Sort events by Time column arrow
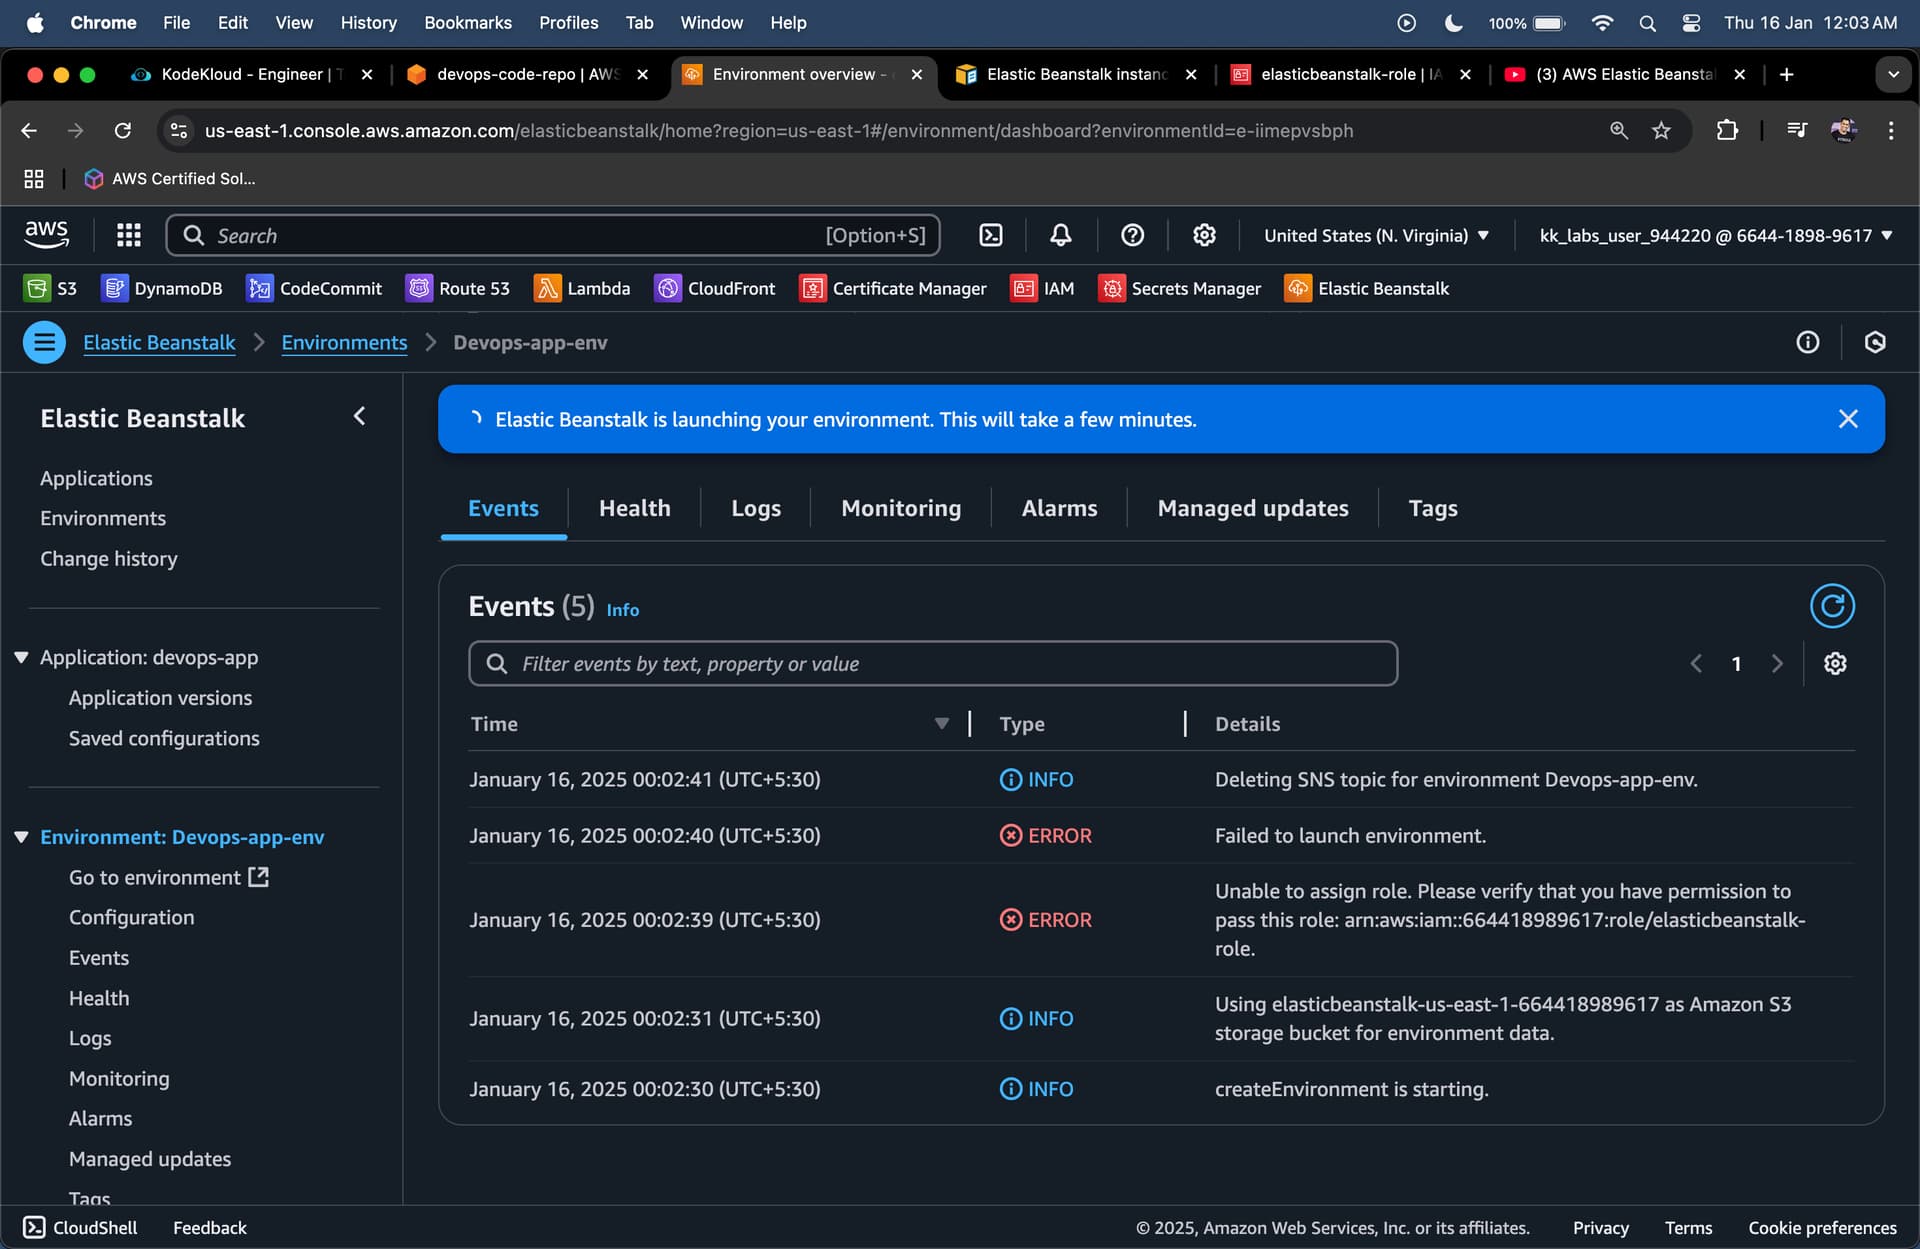Screen dimensions: 1920x1249 click(x=941, y=724)
